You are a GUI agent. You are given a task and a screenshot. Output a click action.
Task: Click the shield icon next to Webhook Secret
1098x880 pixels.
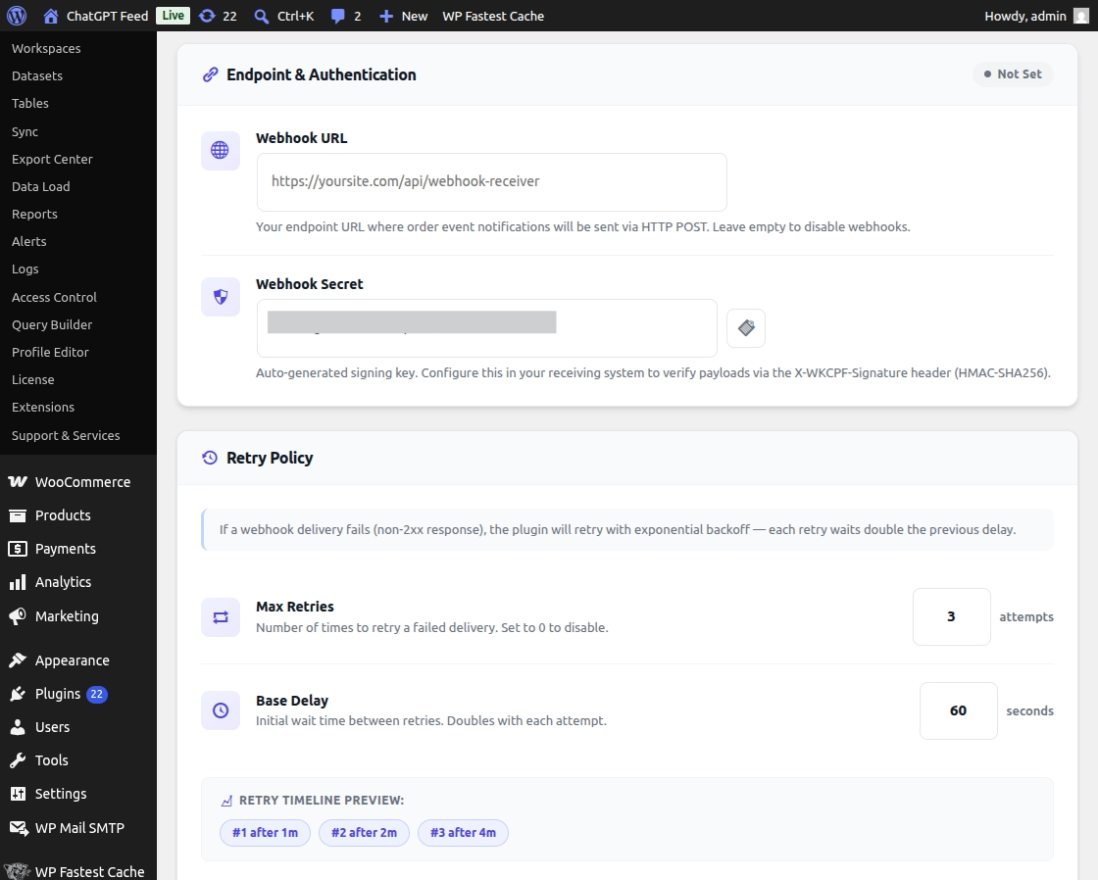coord(220,296)
